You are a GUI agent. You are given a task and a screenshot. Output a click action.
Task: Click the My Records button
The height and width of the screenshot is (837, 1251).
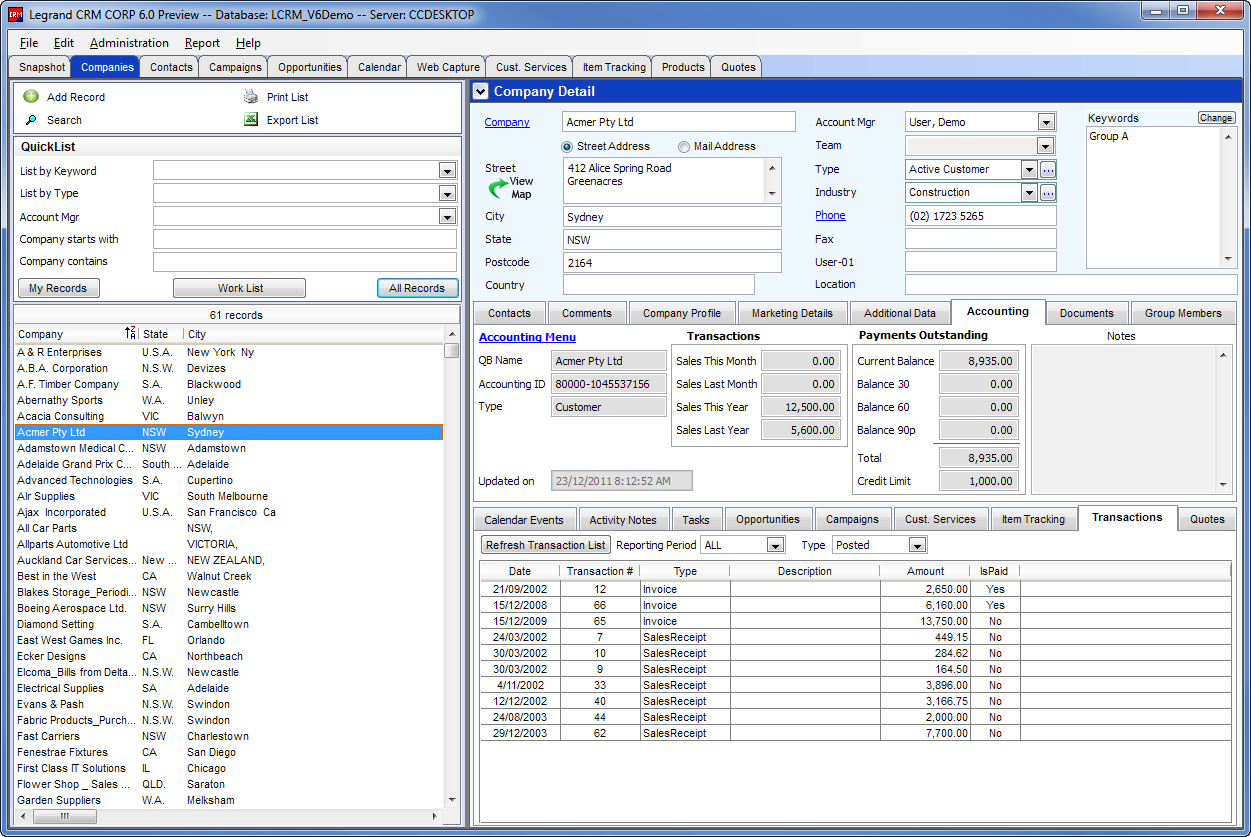pos(58,288)
